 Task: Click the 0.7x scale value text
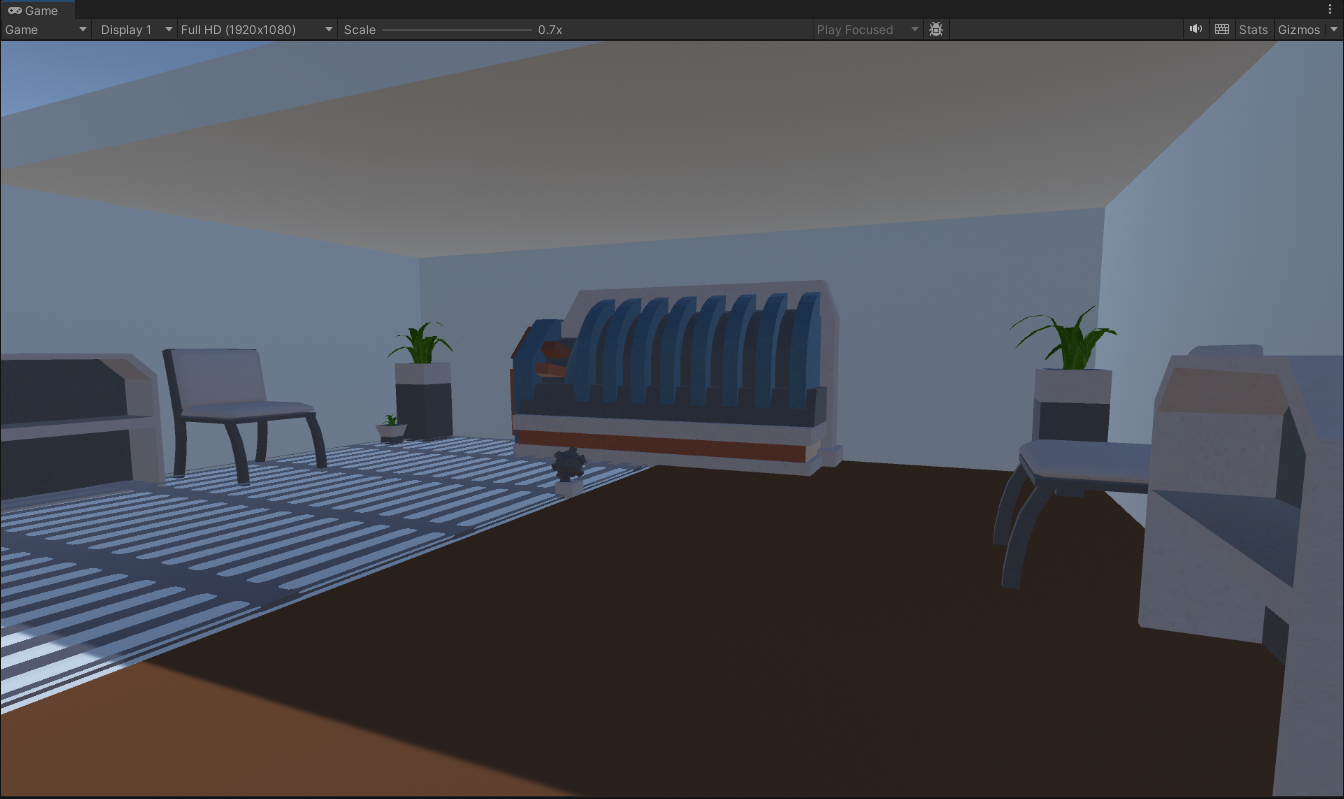(x=550, y=30)
